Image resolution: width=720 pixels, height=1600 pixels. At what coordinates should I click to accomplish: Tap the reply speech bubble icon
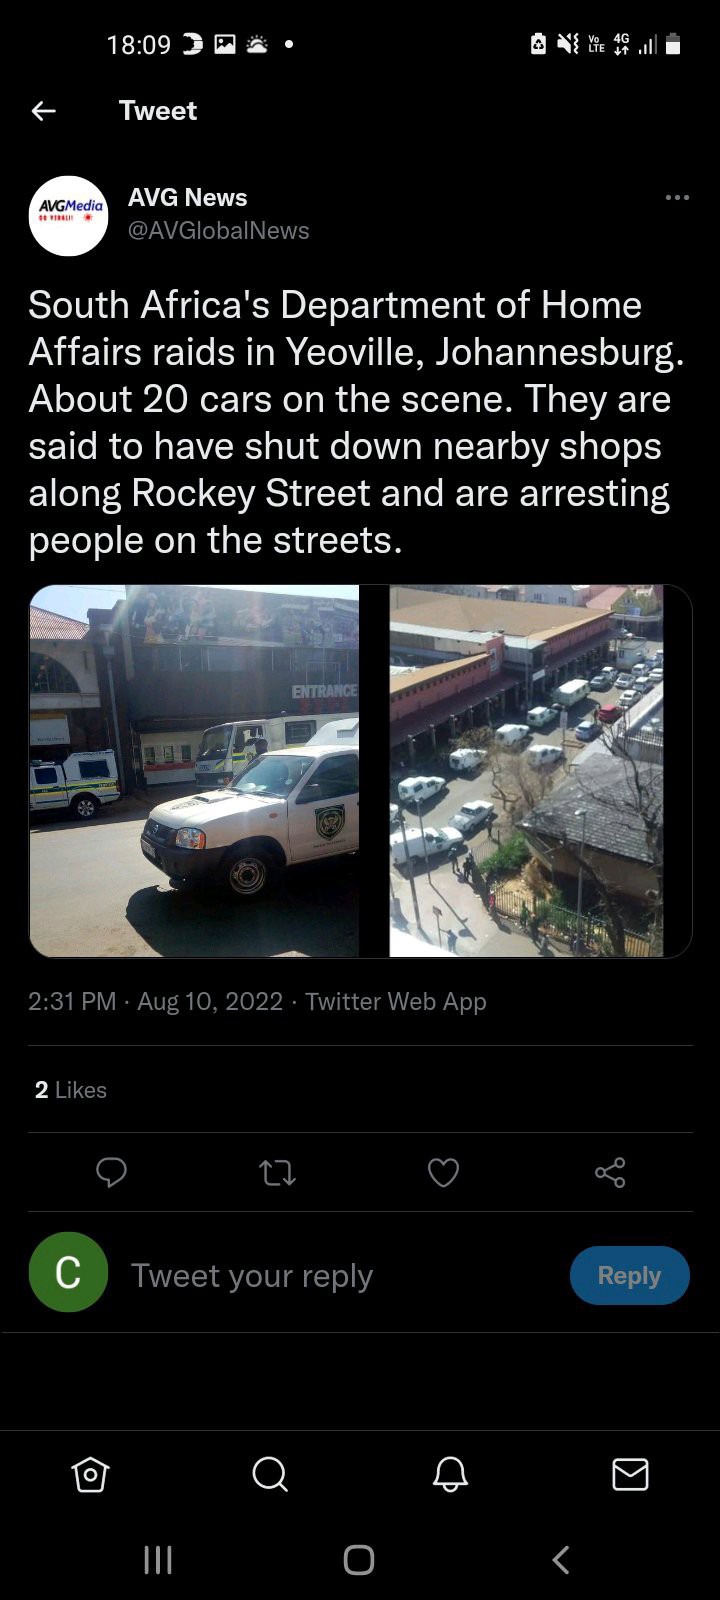point(111,1172)
